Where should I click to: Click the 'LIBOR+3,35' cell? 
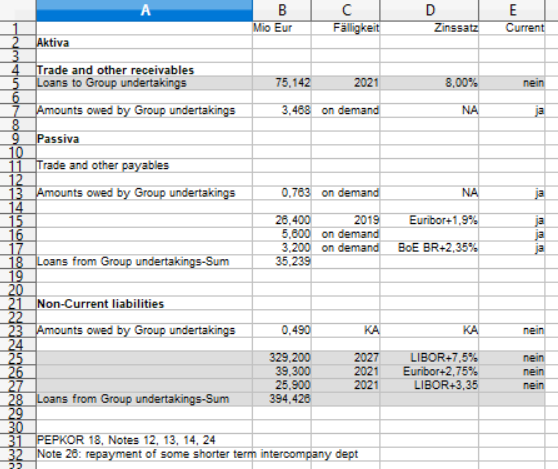[430, 385]
